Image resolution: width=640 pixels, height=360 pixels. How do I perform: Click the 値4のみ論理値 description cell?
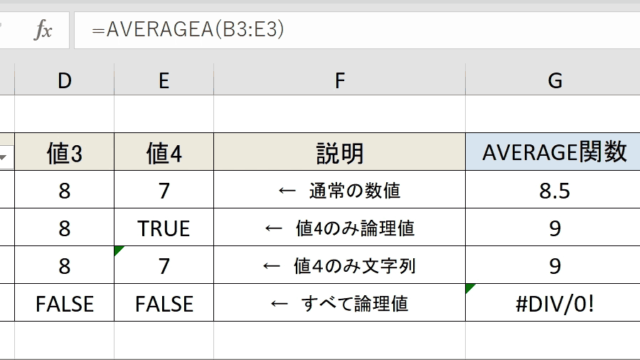coord(340,228)
